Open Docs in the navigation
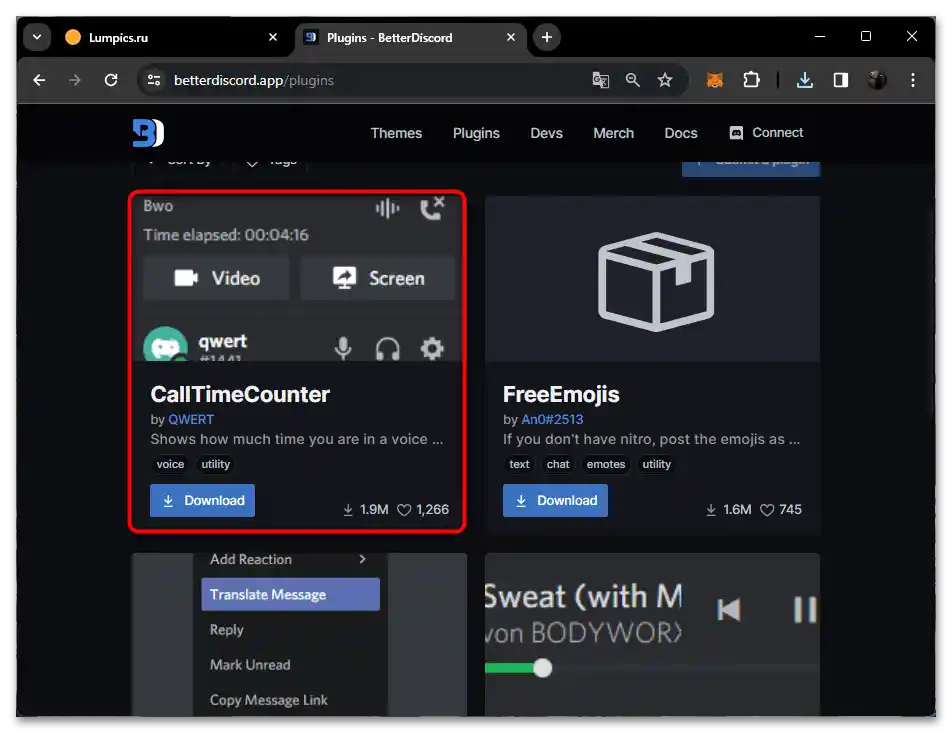The height and width of the screenshot is (733, 952). click(681, 133)
